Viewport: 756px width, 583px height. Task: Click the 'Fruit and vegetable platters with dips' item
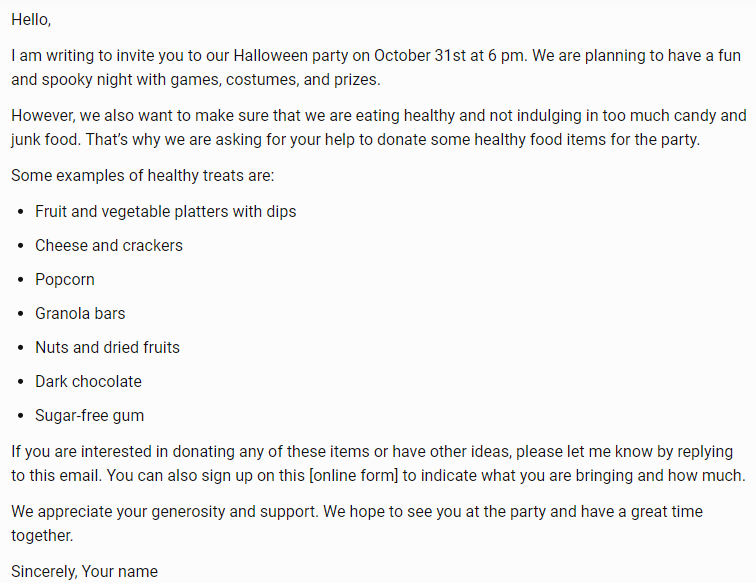pyautogui.click(x=165, y=212)
